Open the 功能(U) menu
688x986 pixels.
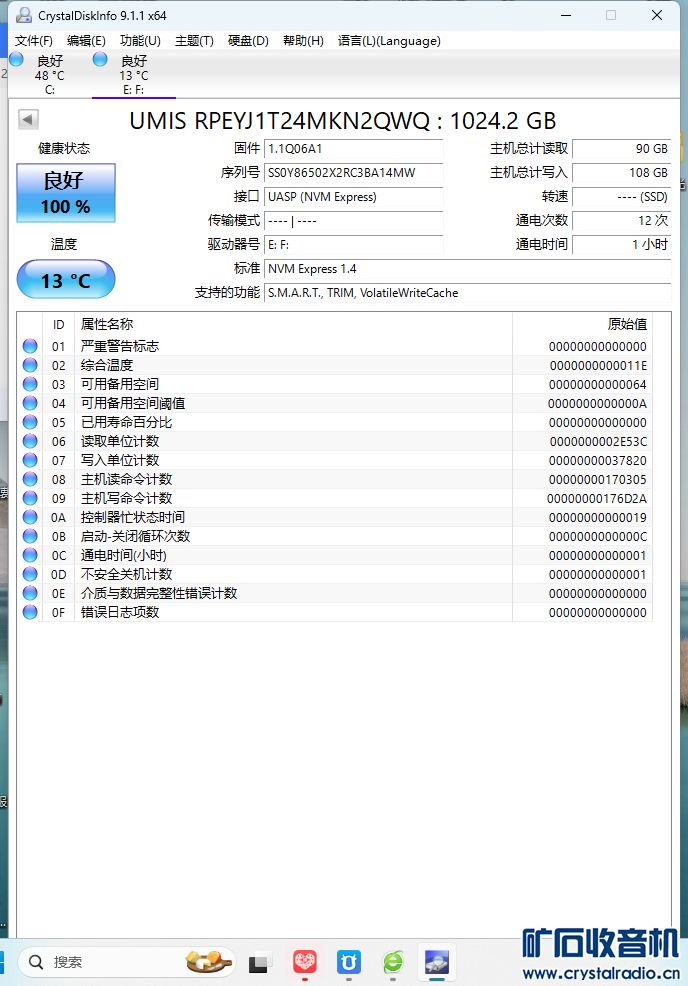point(140,41)
